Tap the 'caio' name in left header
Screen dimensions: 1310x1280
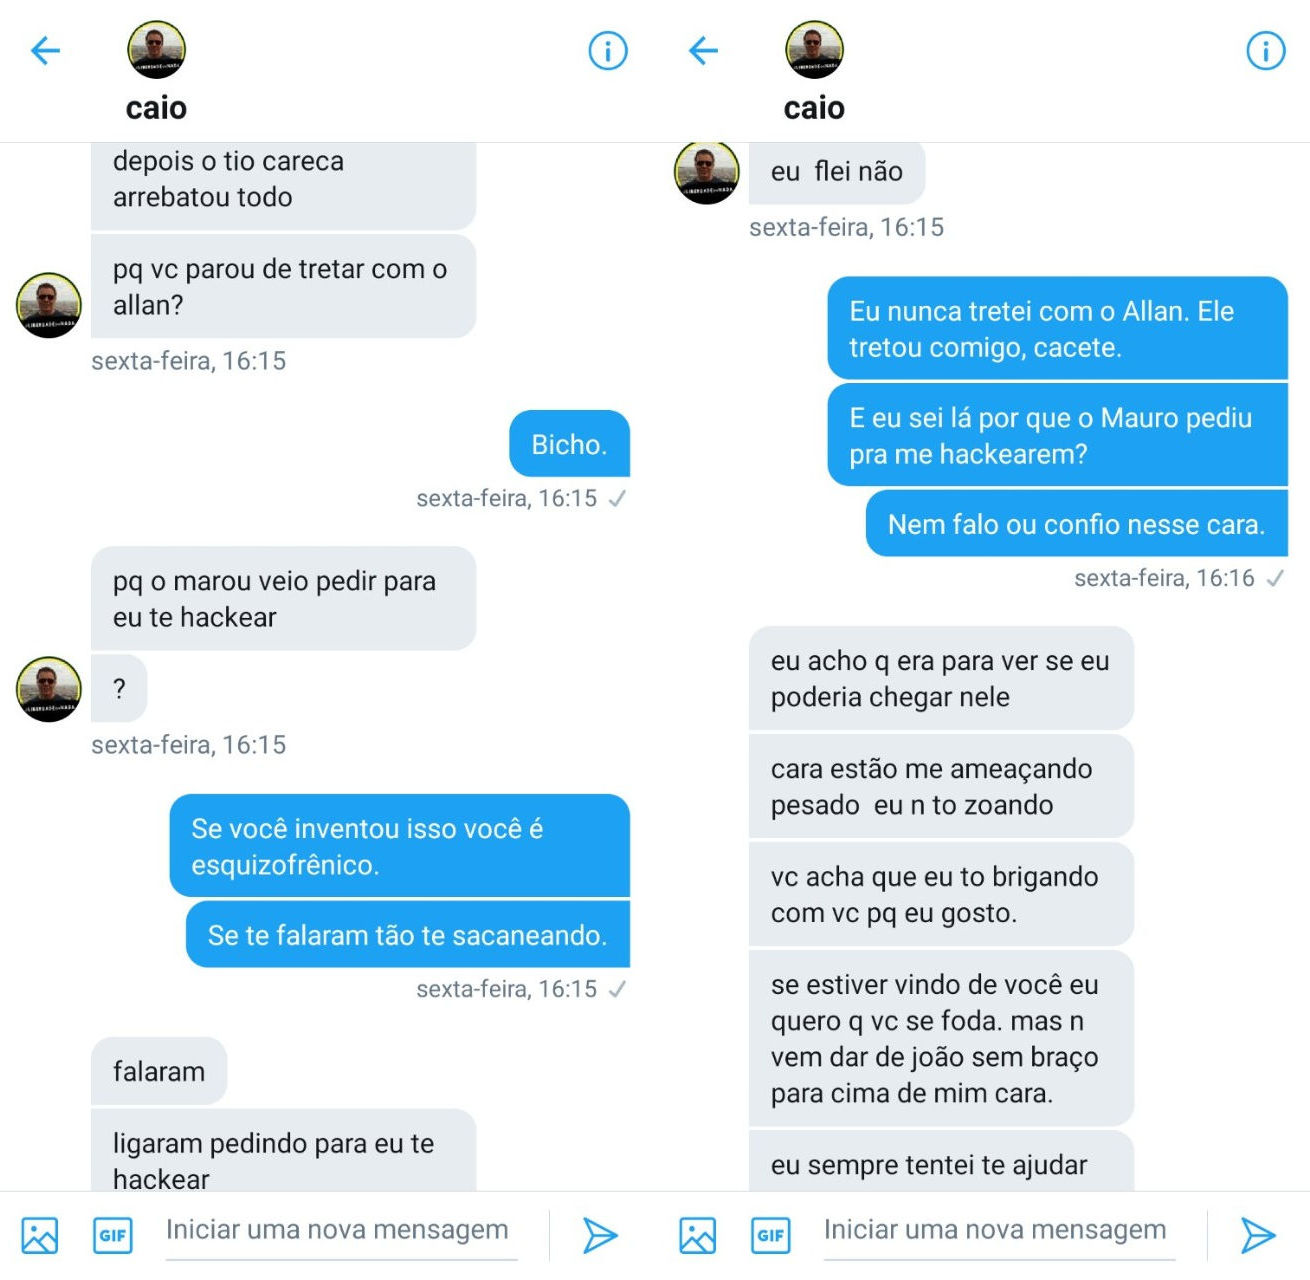pyautogui.click(x=156, y=107)
